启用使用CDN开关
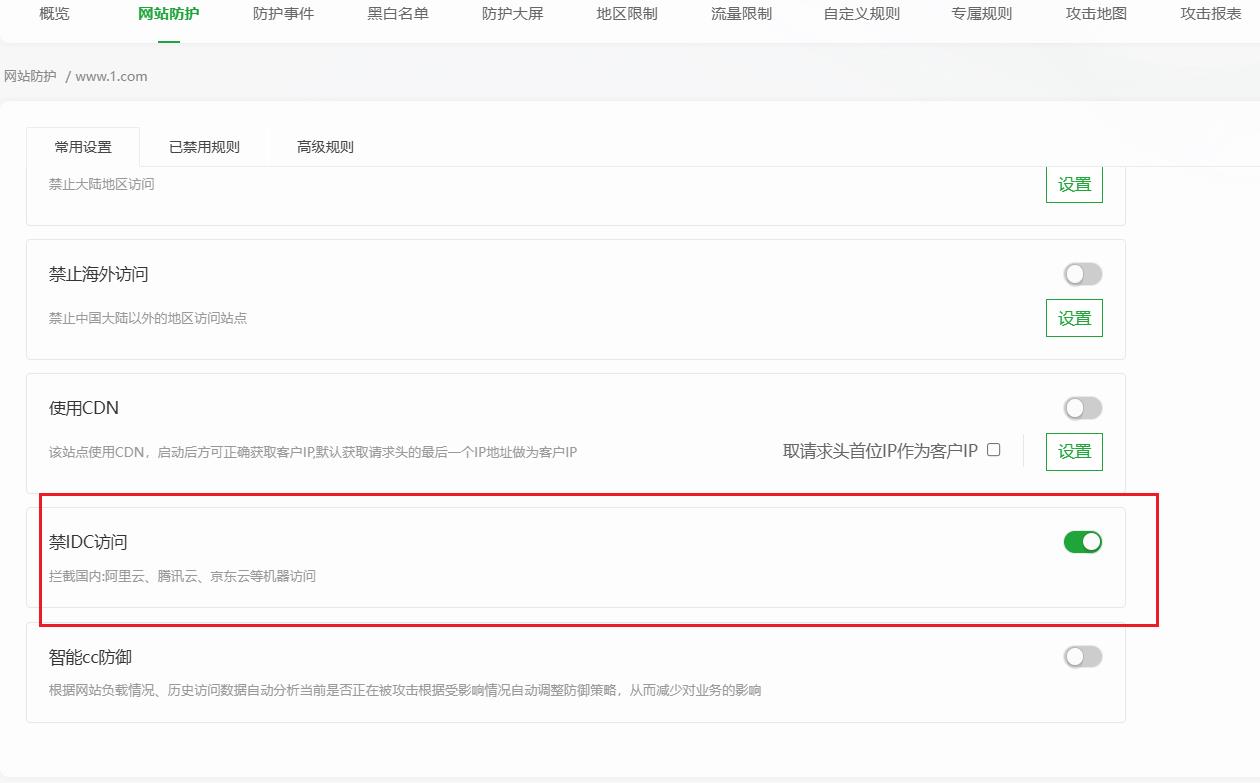1260x783 pixels. coord(1082,408)
